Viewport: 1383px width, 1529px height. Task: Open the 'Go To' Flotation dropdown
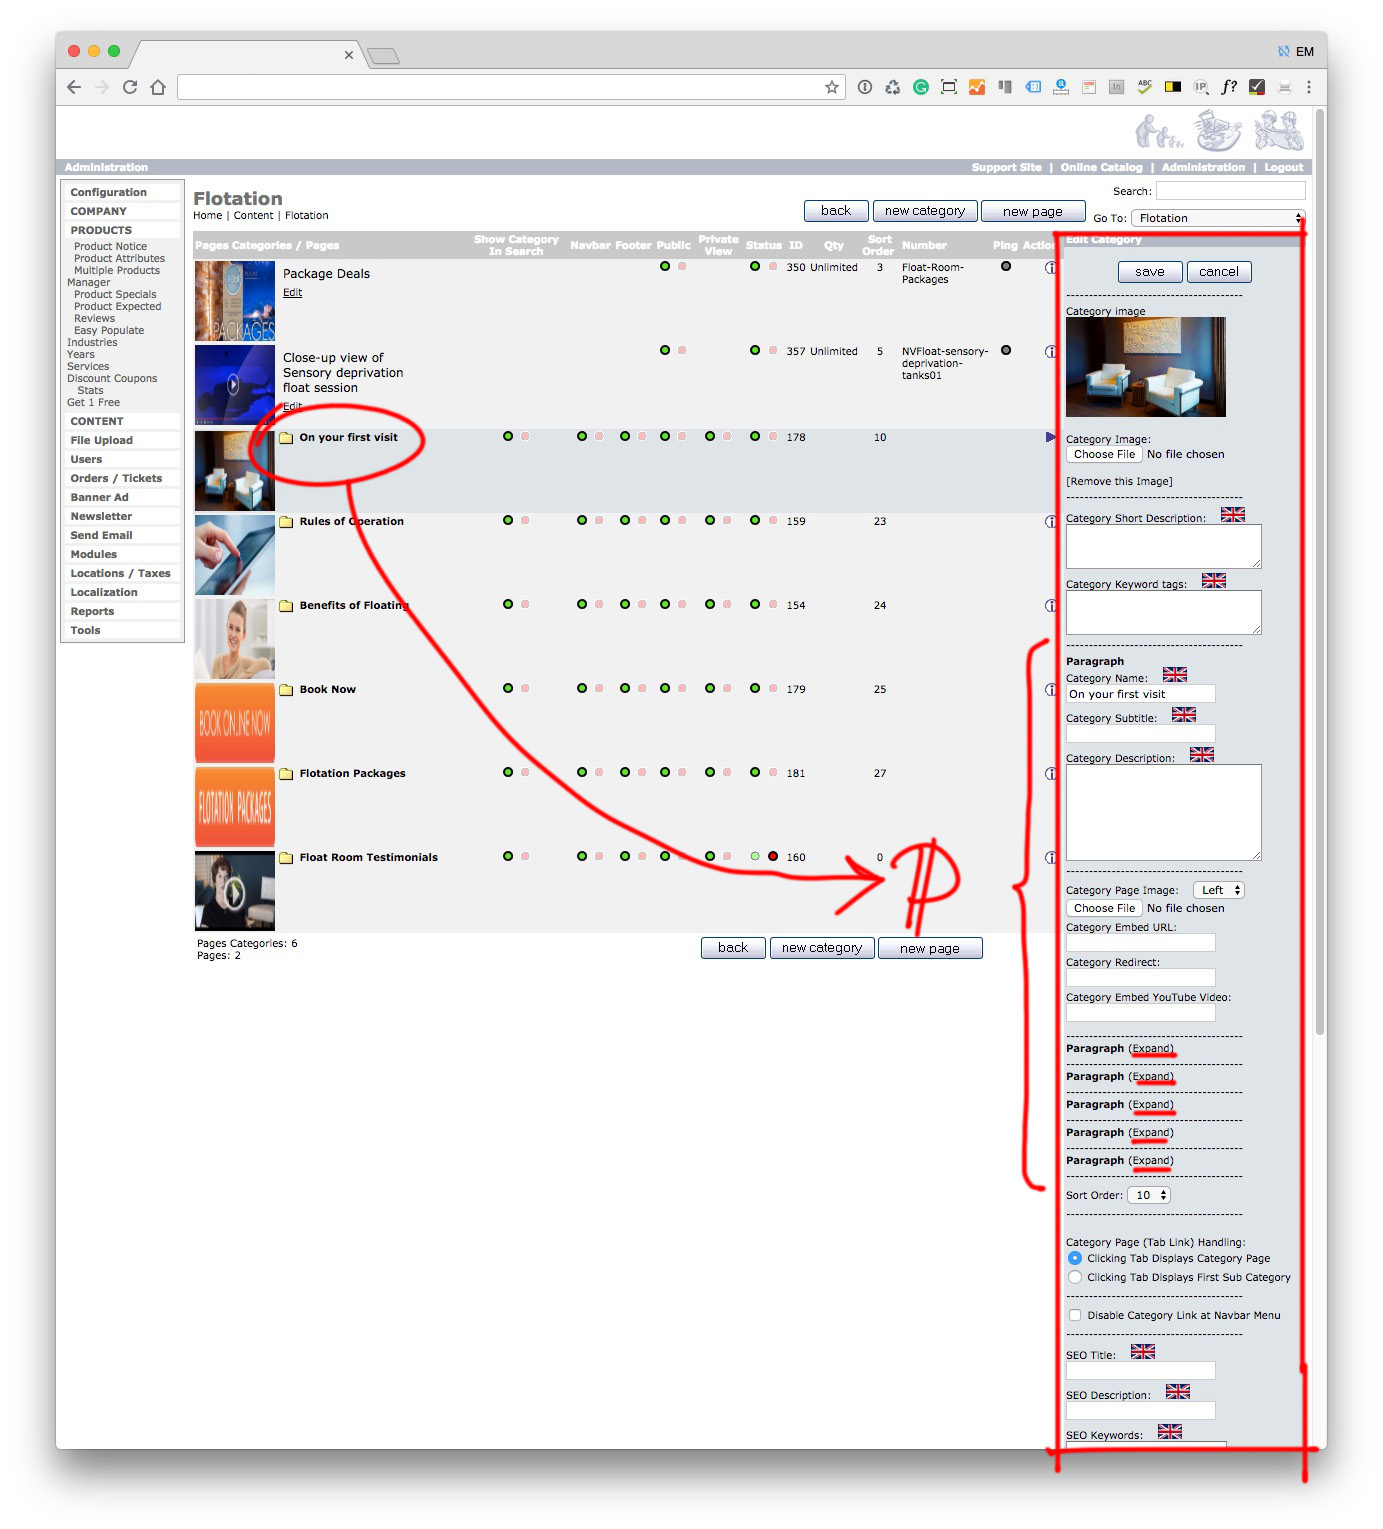(x=1218, y=218)
